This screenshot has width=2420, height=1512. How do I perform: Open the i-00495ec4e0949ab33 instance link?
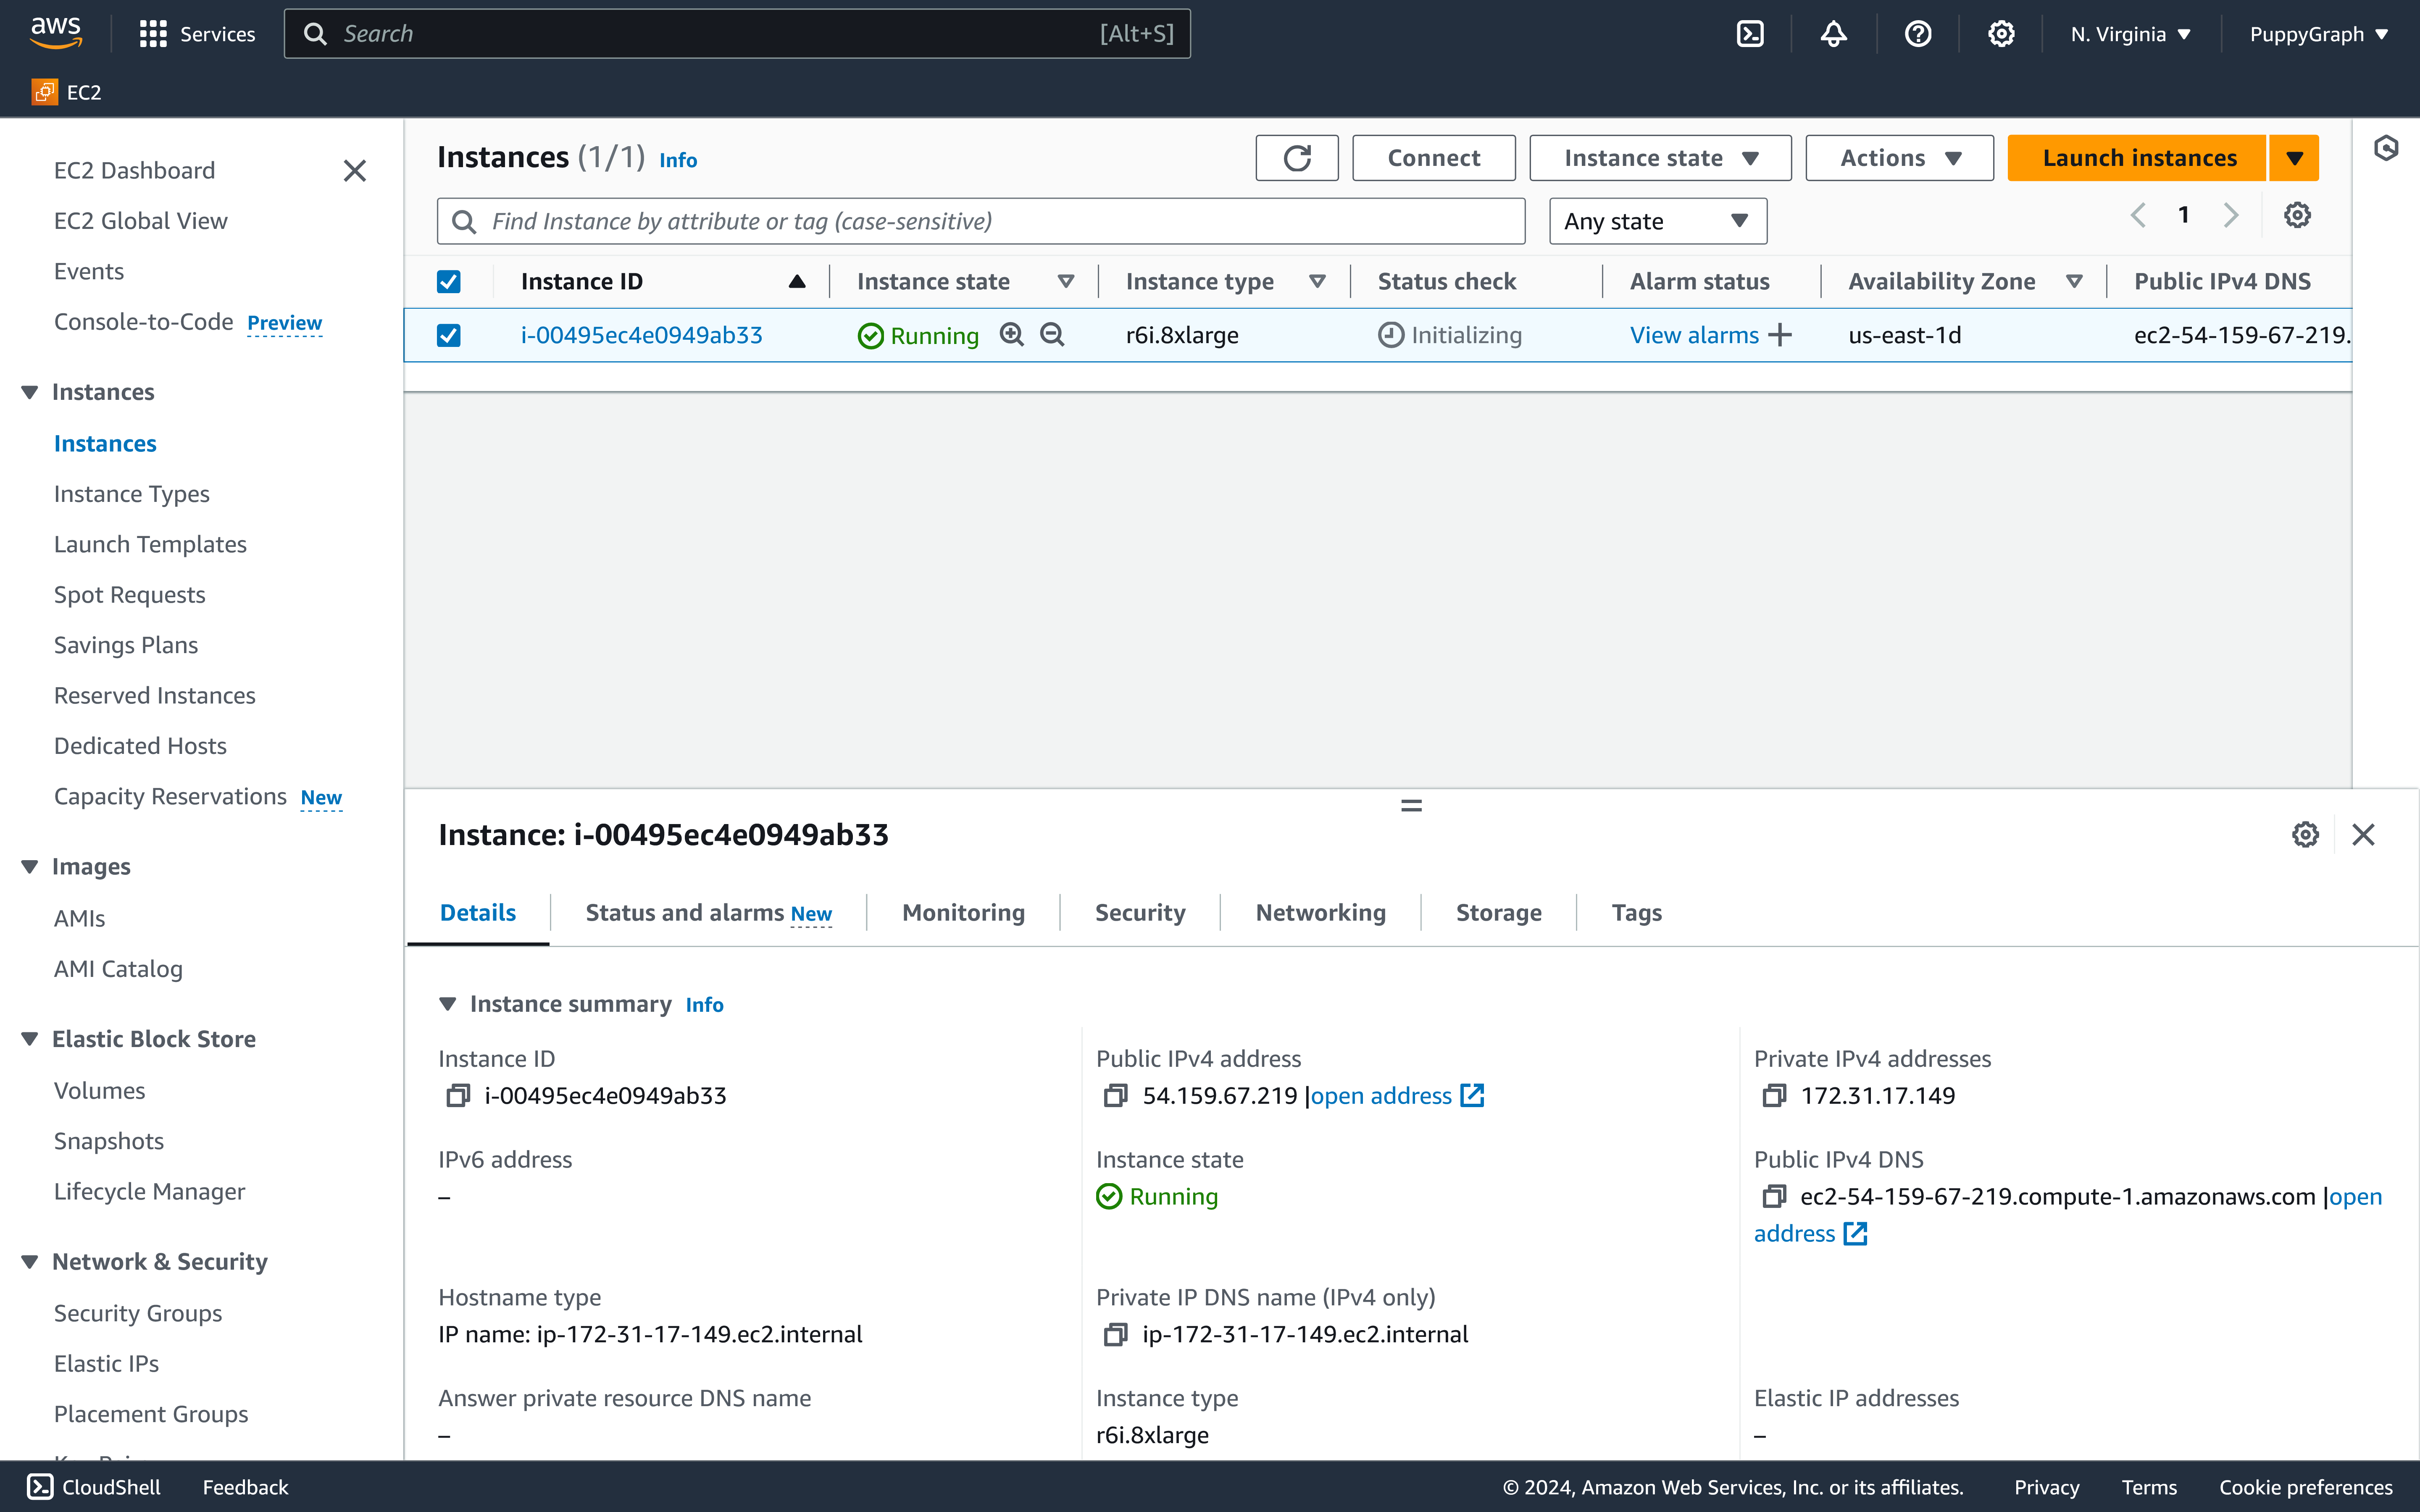(x=641, y=335)
